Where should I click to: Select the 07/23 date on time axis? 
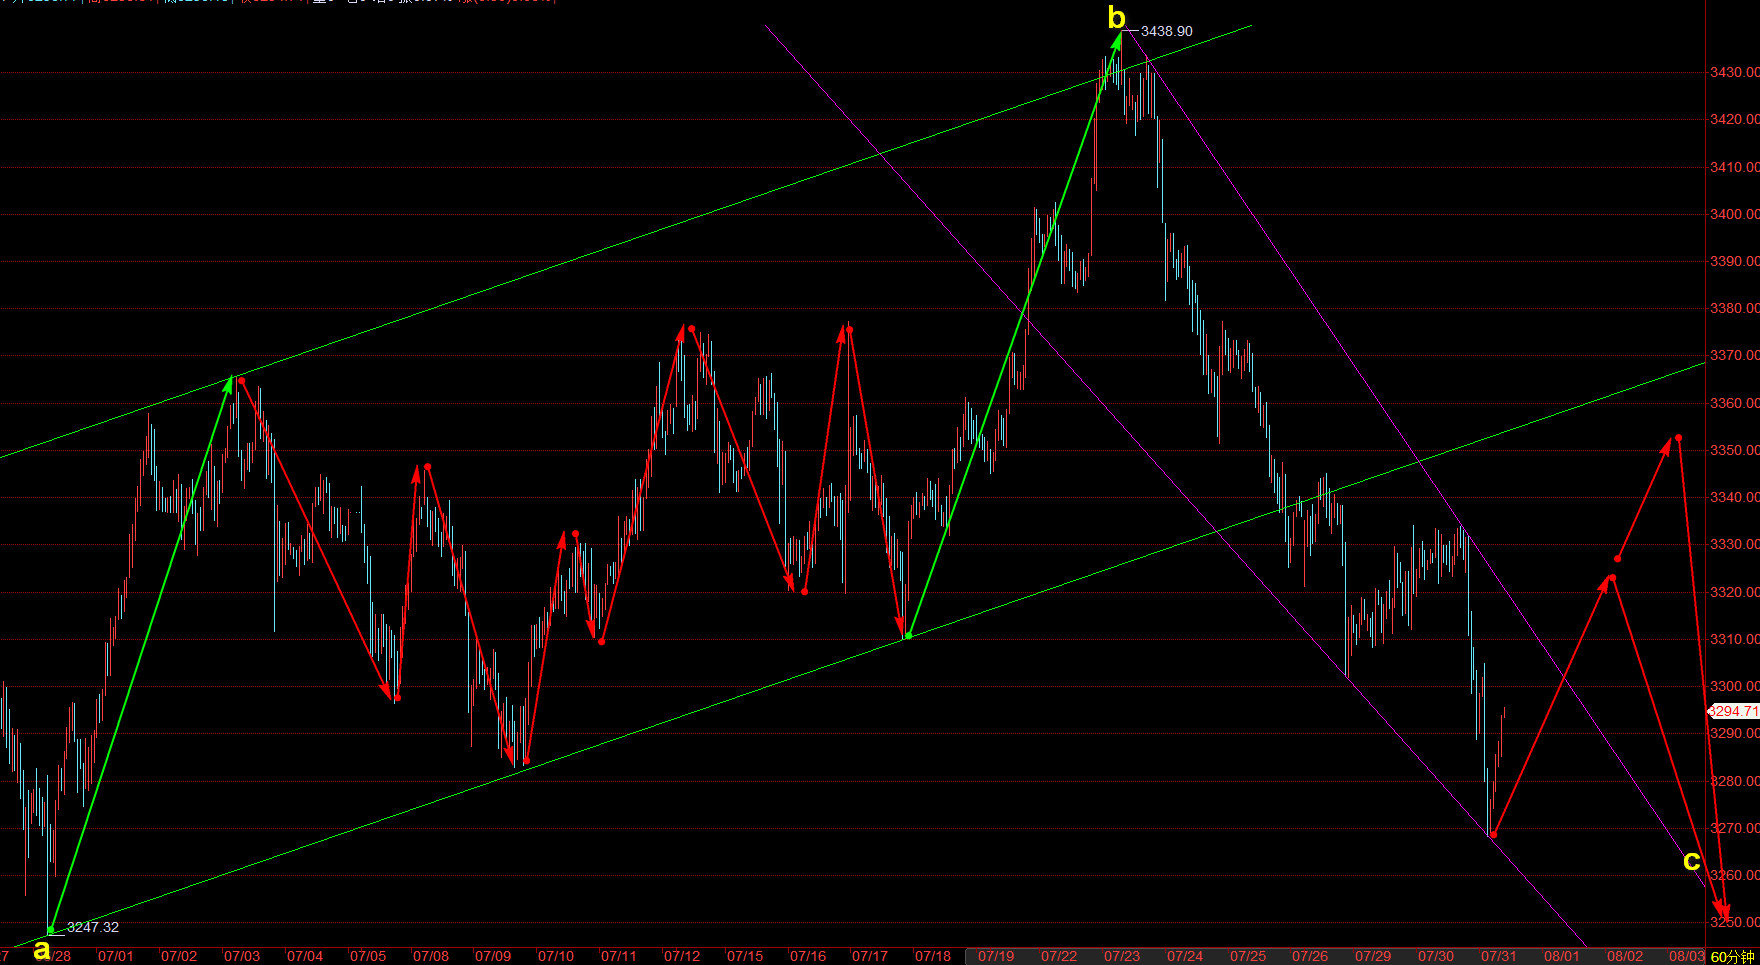tap(1122, 957)
